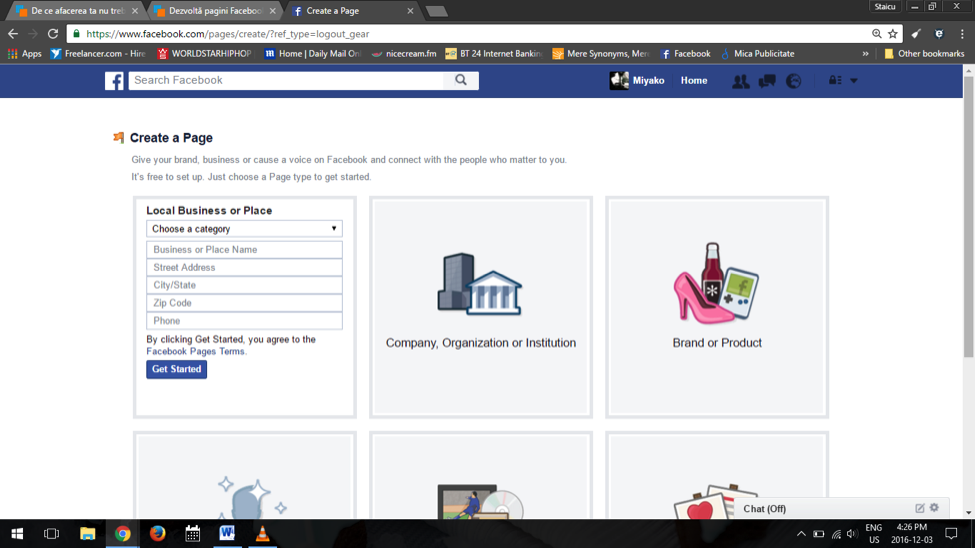Open the Chrome menu three dots
The image size is (975, 549).
click(x=962, y=34)
